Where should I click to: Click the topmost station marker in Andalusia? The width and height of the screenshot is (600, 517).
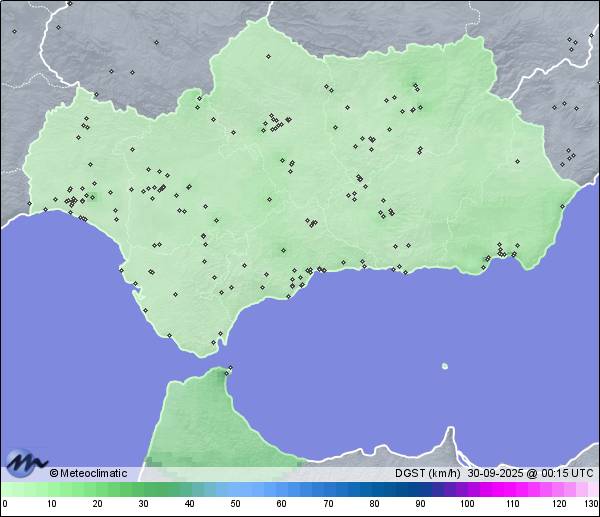pos(268,56)
